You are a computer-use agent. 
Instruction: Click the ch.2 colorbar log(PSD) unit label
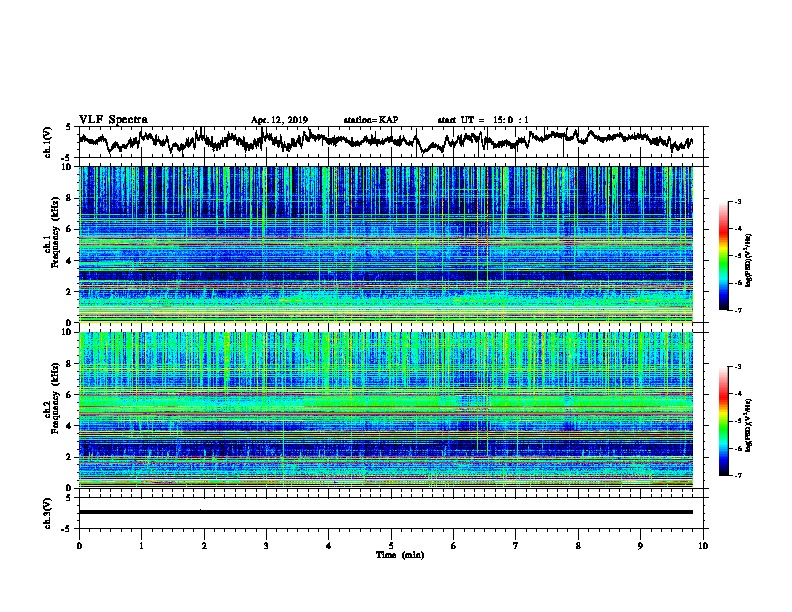click(x=749, y=425)
